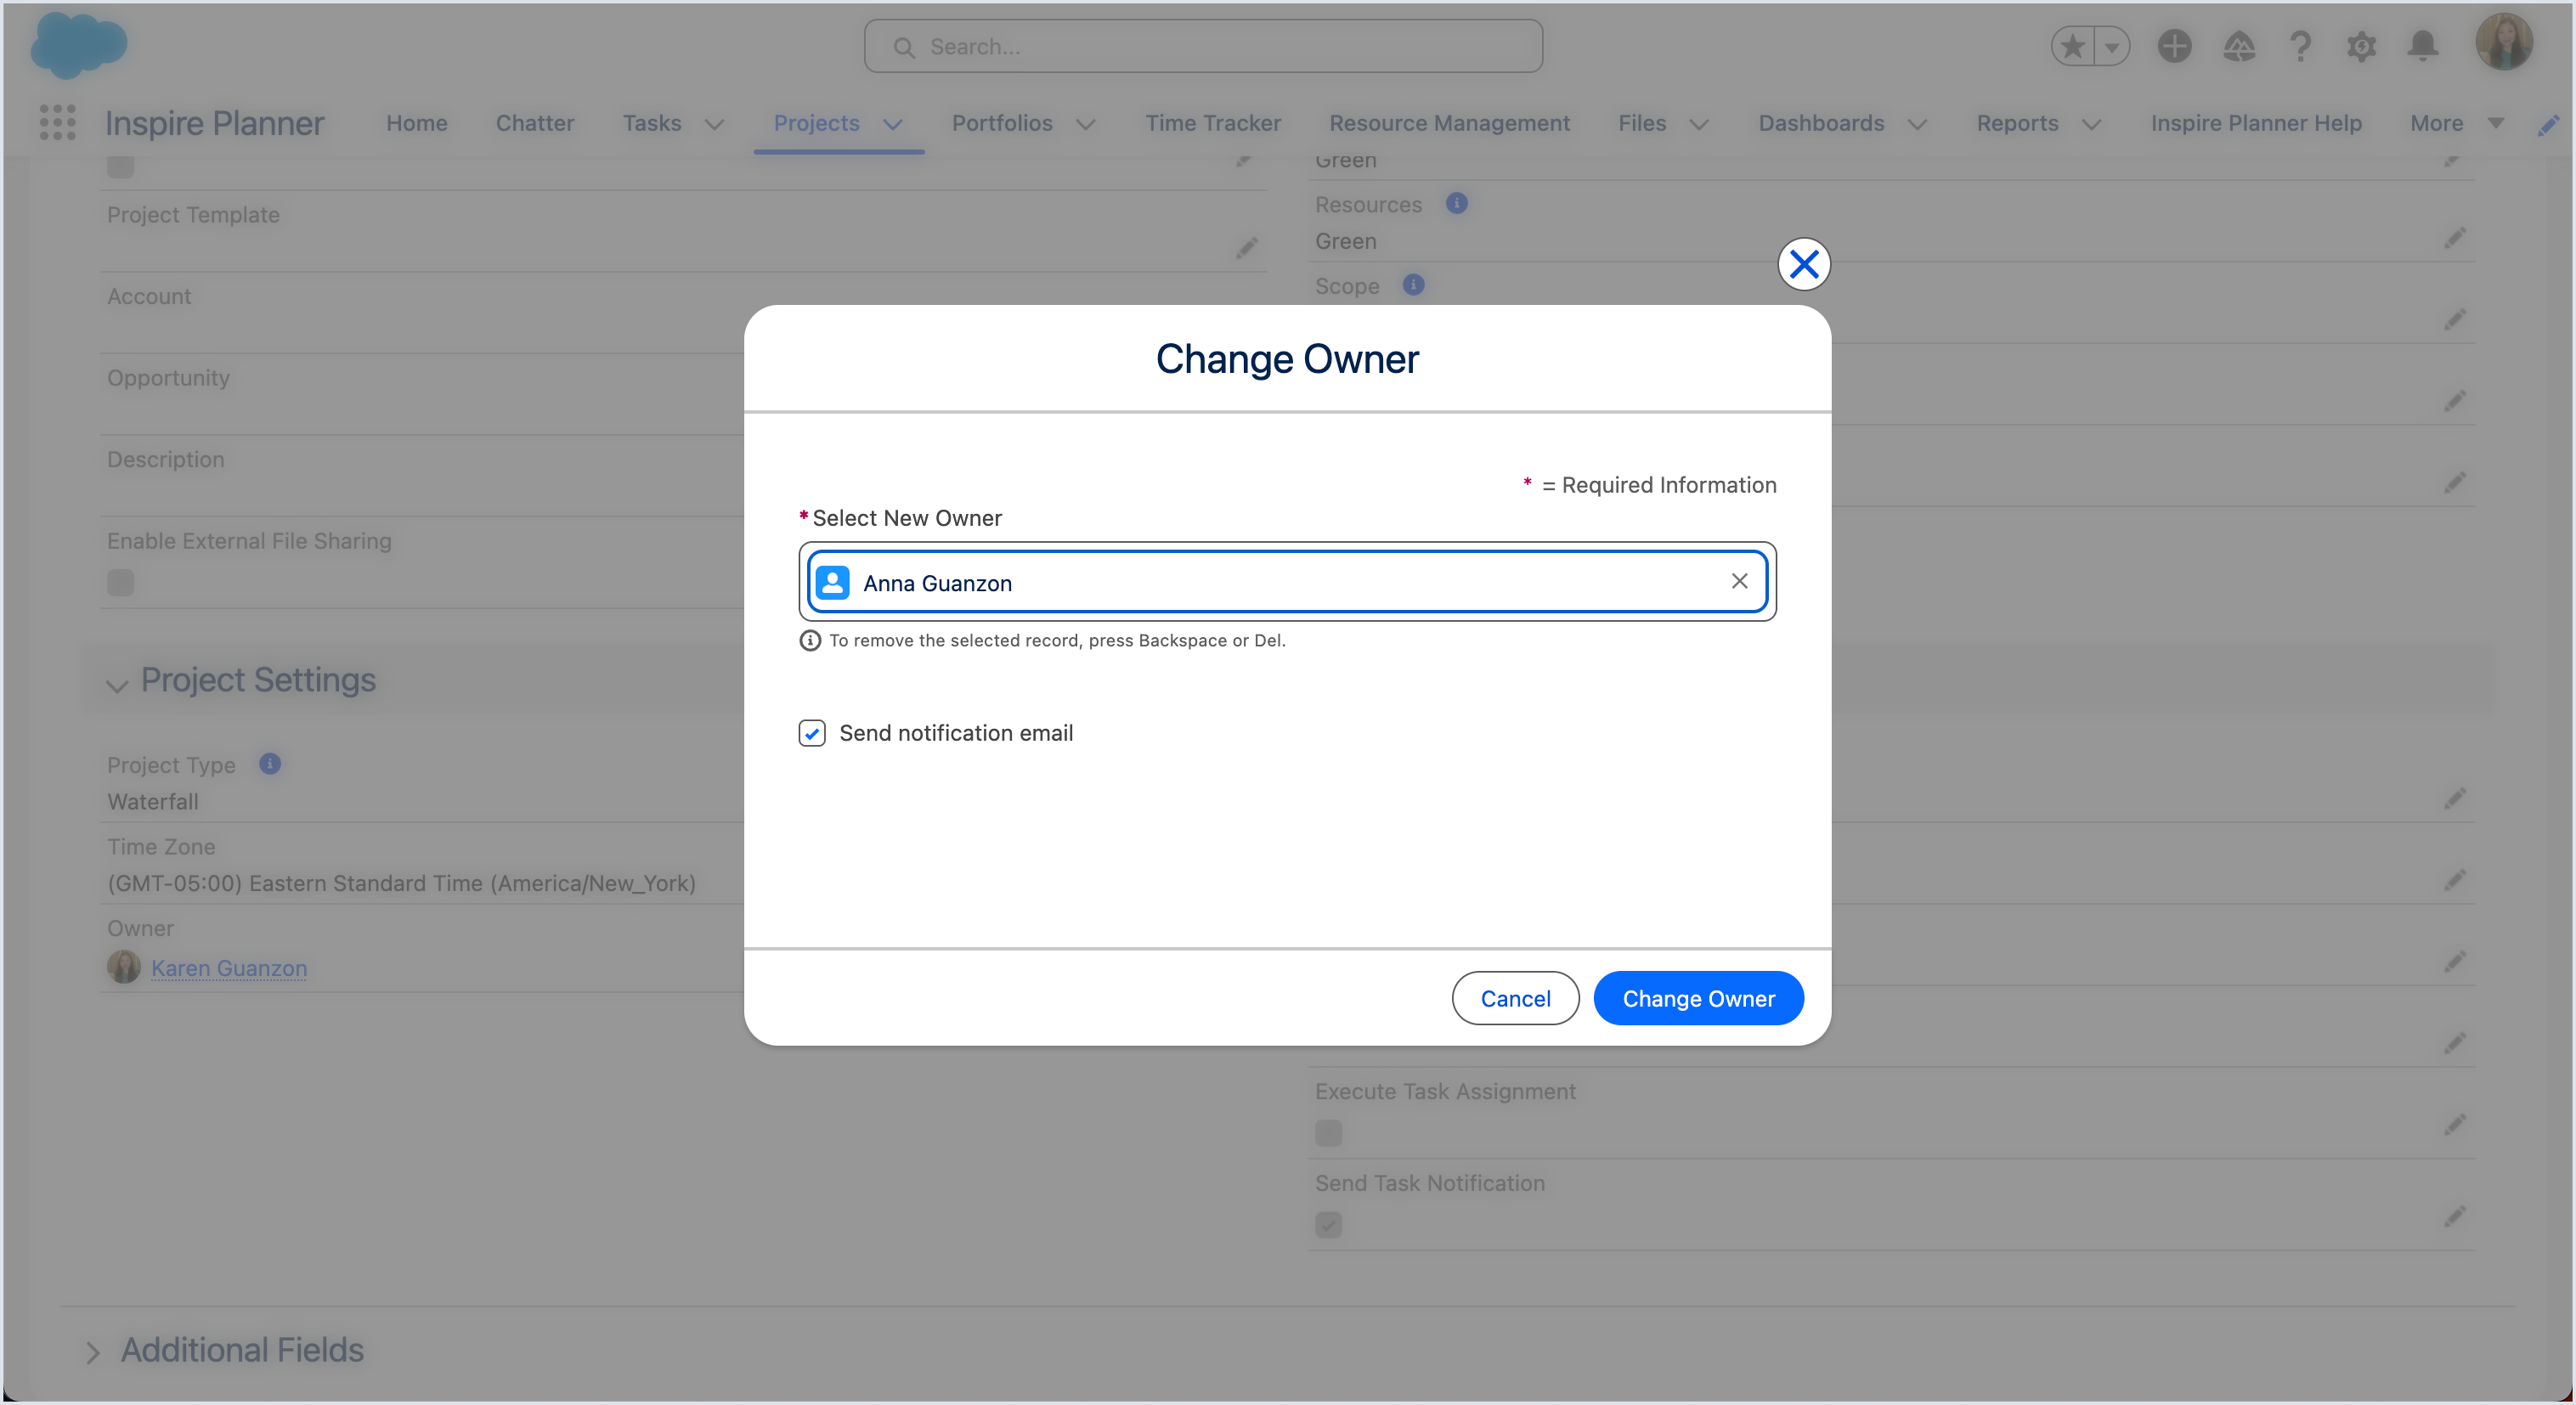Click the user icon beside Anna Guanzon
This screenshot has width=2576, height=1405.
(x=832, y=582)
